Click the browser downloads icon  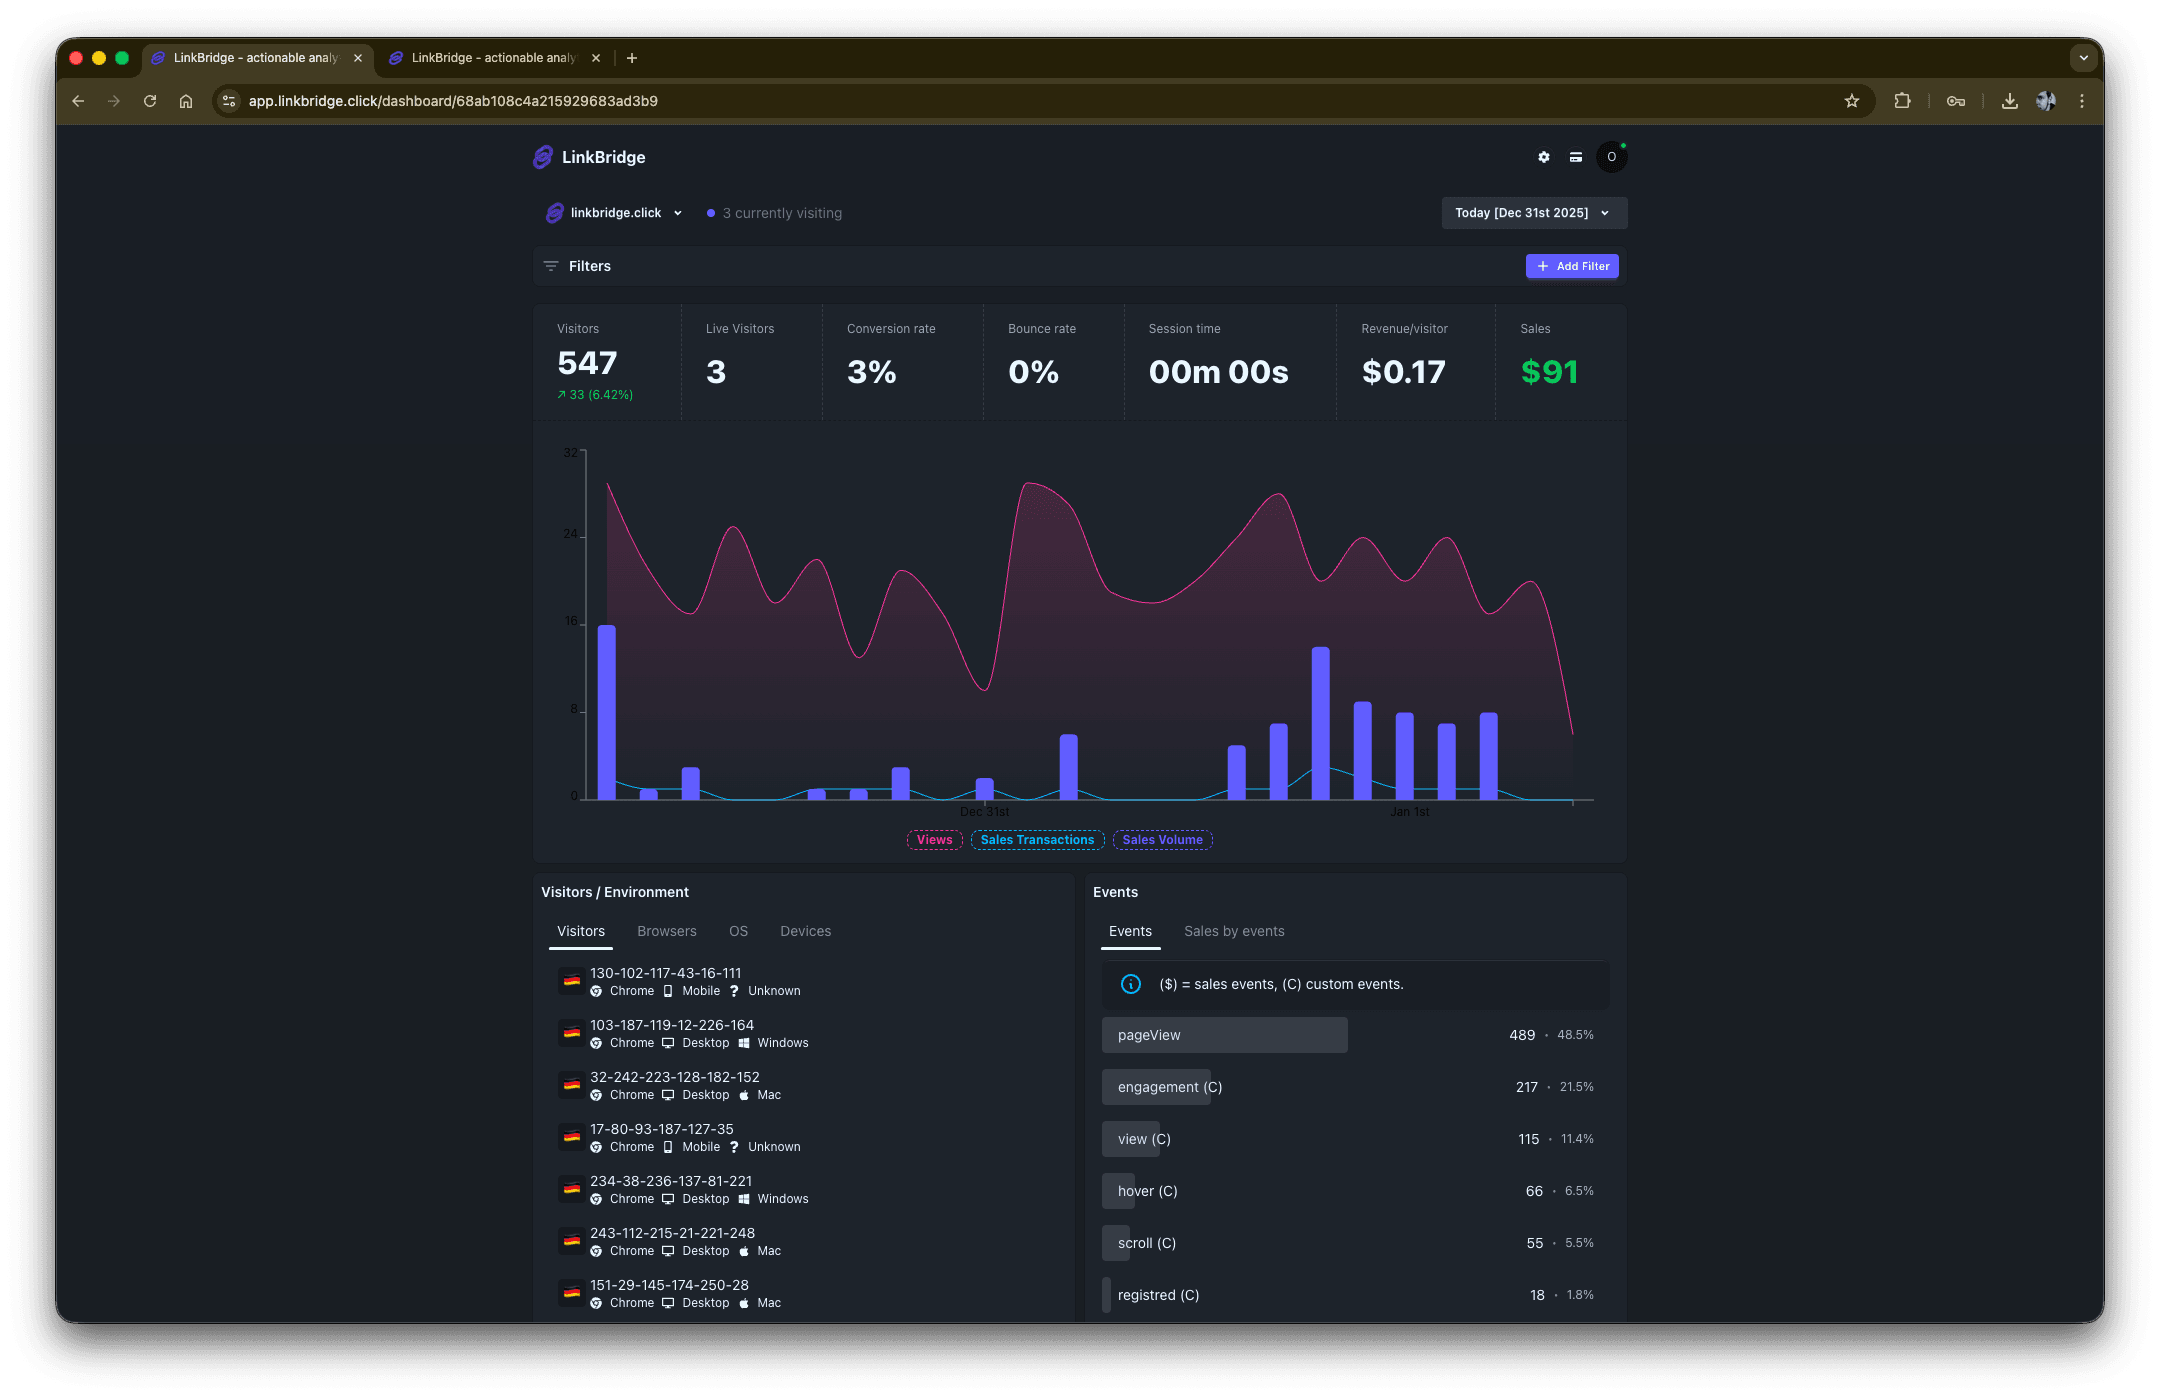coord(2009,101)
